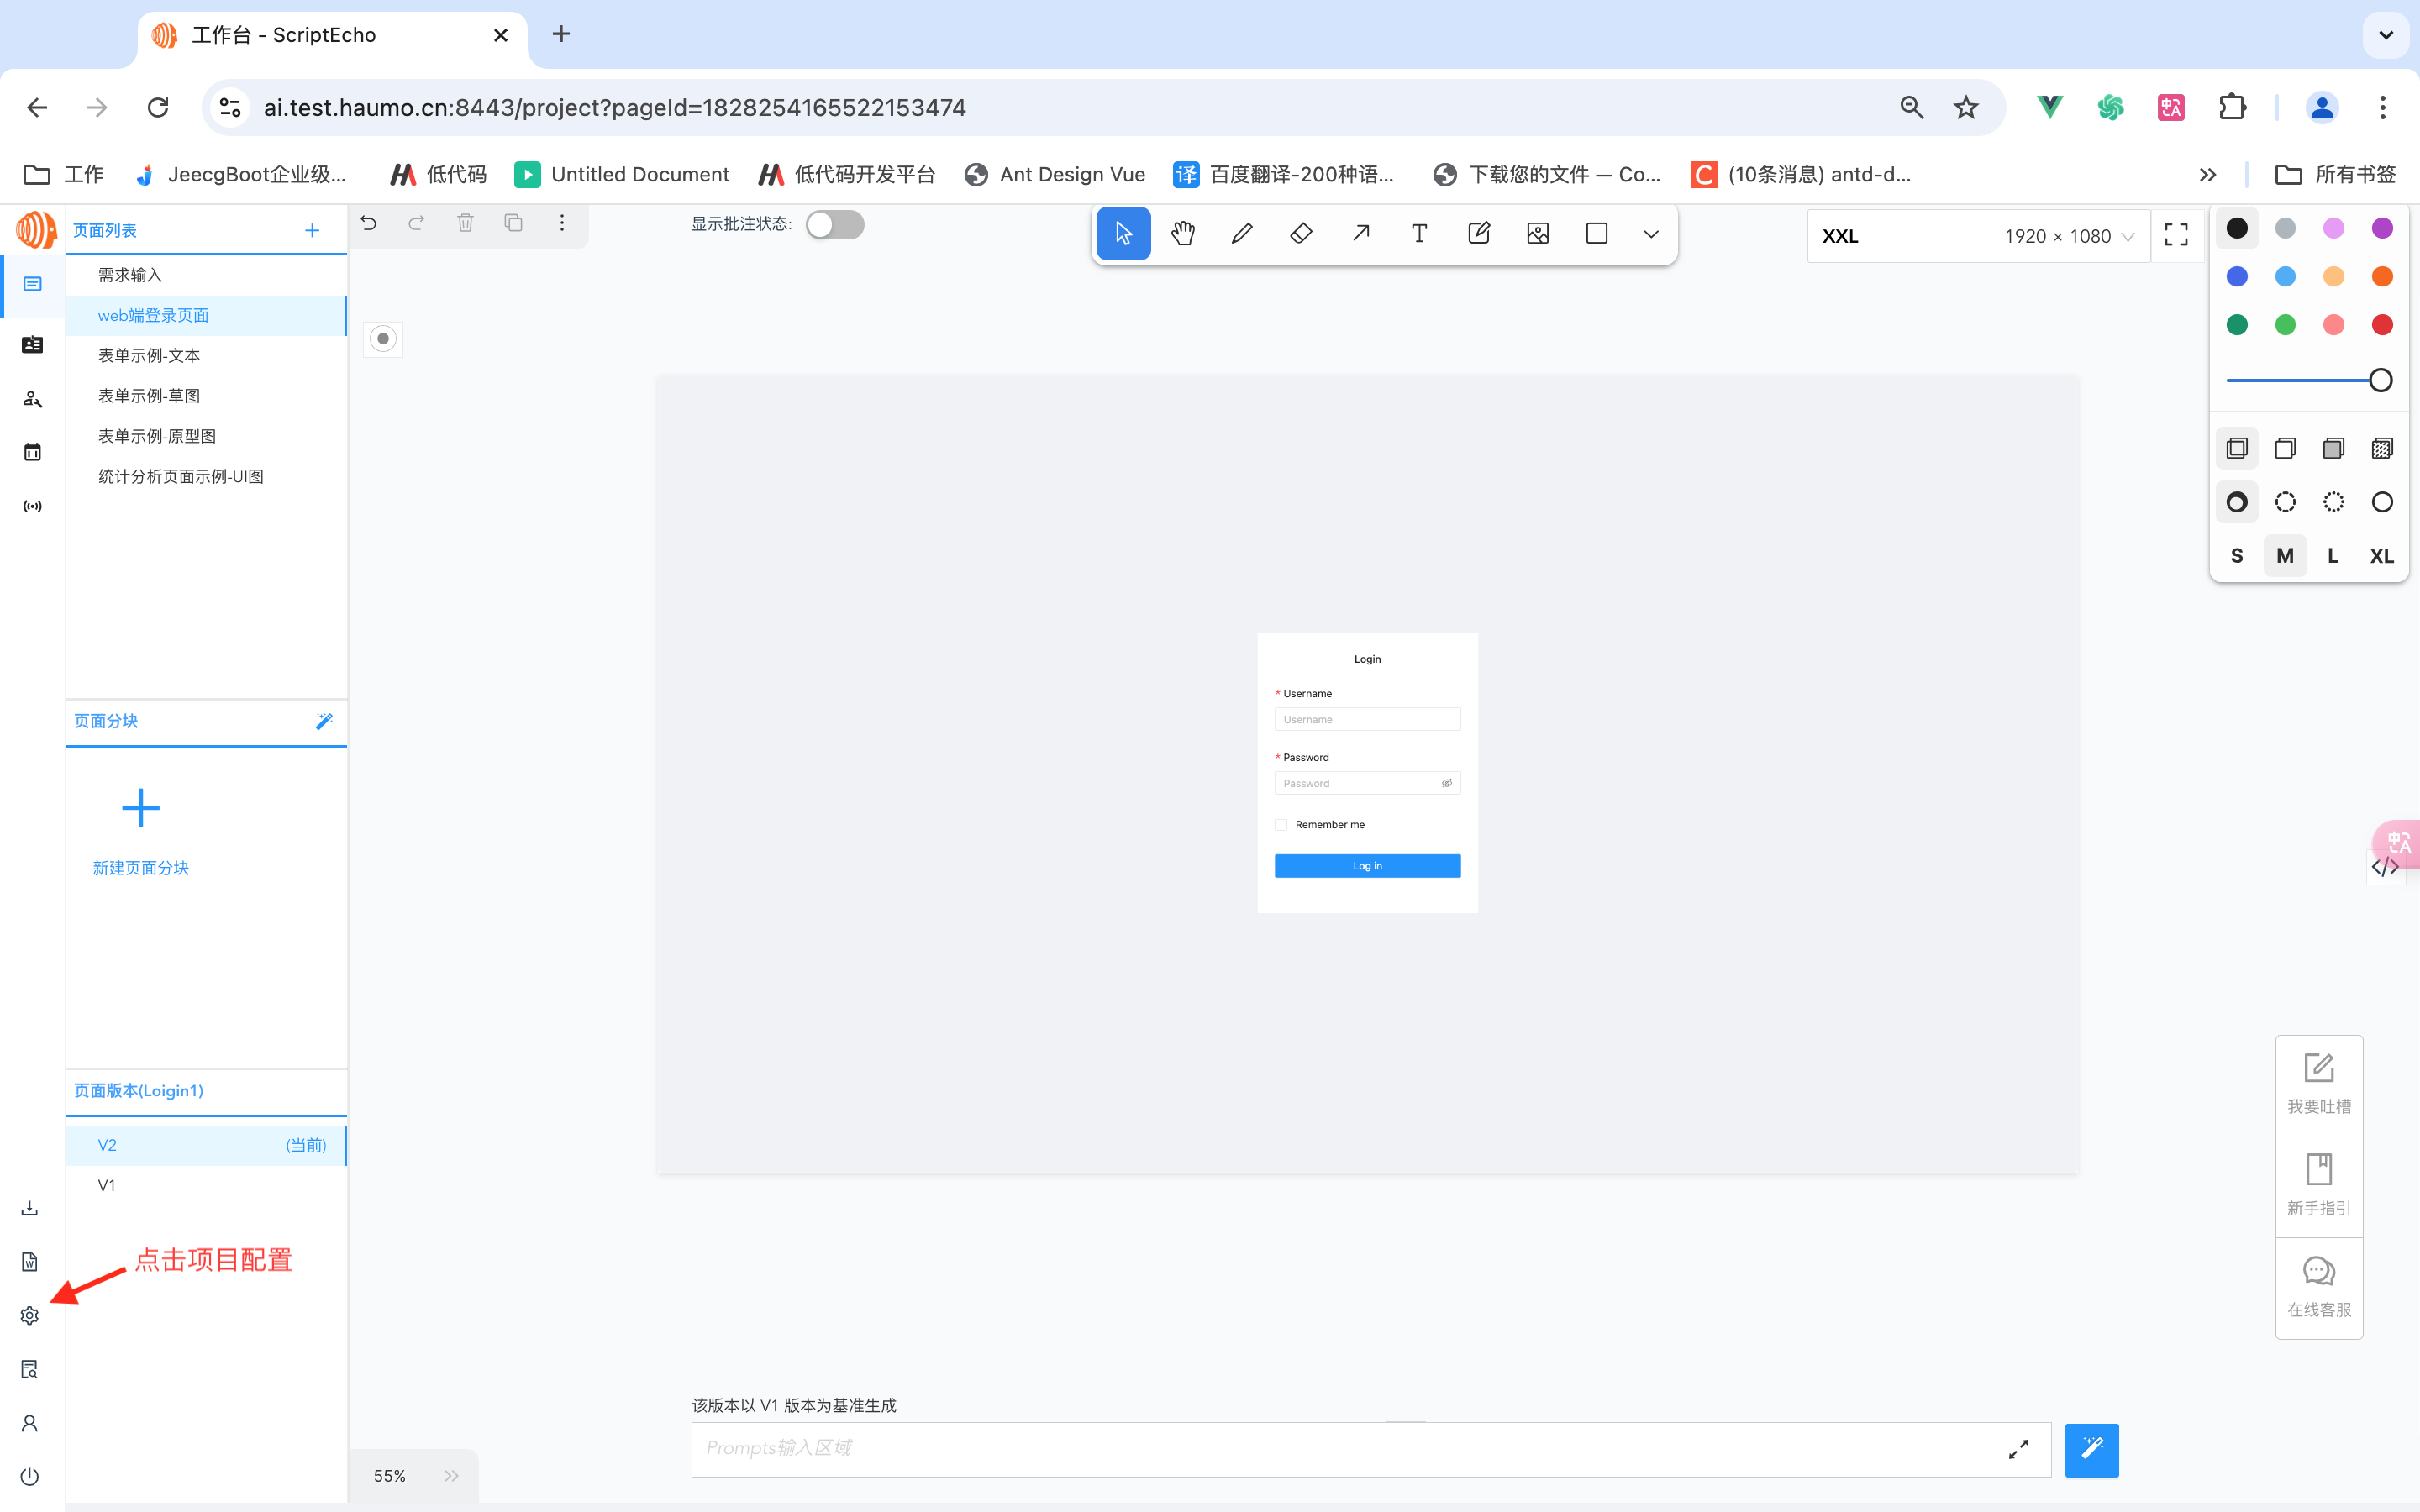Screen dimensions: 2420x1512
Task: Select the eraser tool
Action: [x=1301, y=234]
